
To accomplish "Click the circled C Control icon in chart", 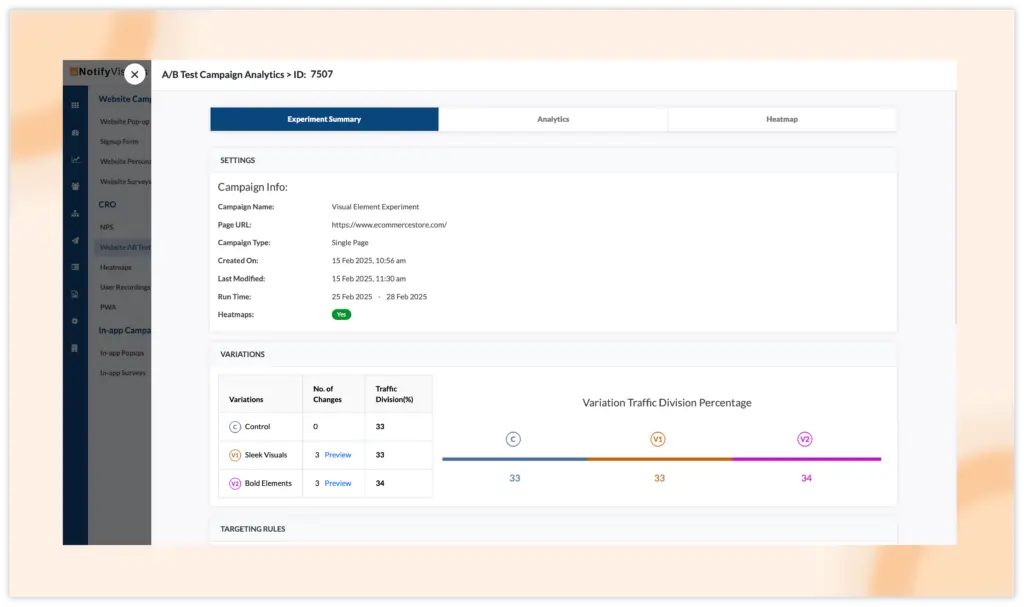I will (x=514, y=439).
